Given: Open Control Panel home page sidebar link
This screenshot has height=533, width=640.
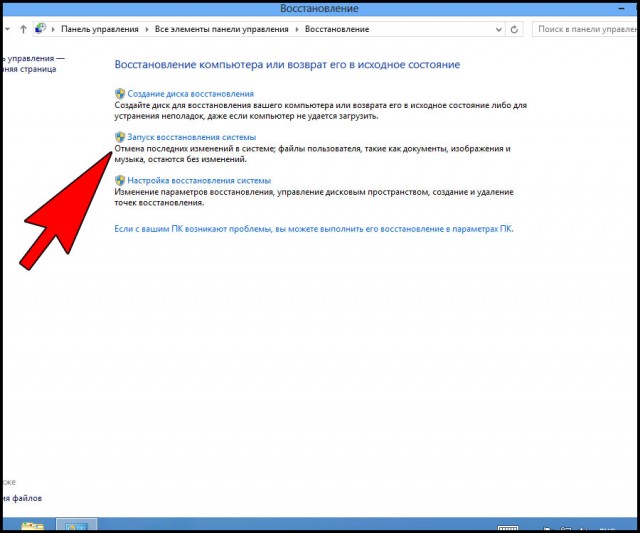Looking at the screenshot, I should click(32, 64).
